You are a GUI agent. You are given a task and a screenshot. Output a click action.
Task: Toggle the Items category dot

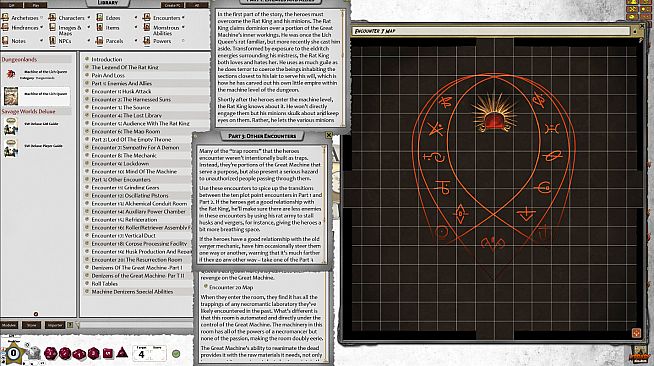tap(136, 27)
